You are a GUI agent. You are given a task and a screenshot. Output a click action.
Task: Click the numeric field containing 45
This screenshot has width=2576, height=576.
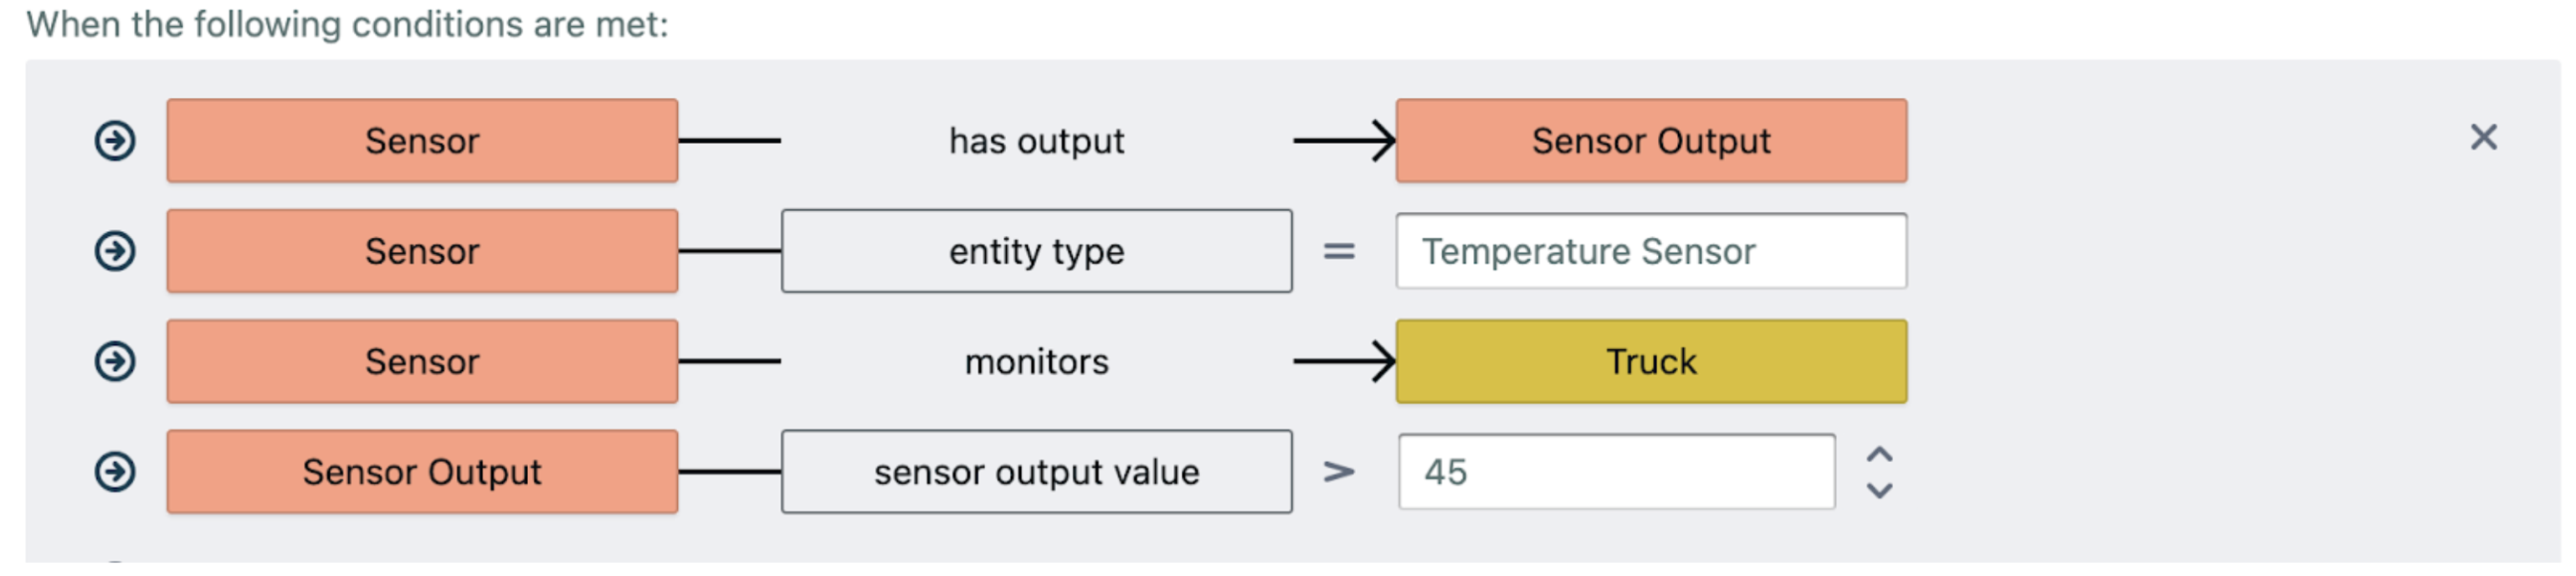(x=1615, y=472)
